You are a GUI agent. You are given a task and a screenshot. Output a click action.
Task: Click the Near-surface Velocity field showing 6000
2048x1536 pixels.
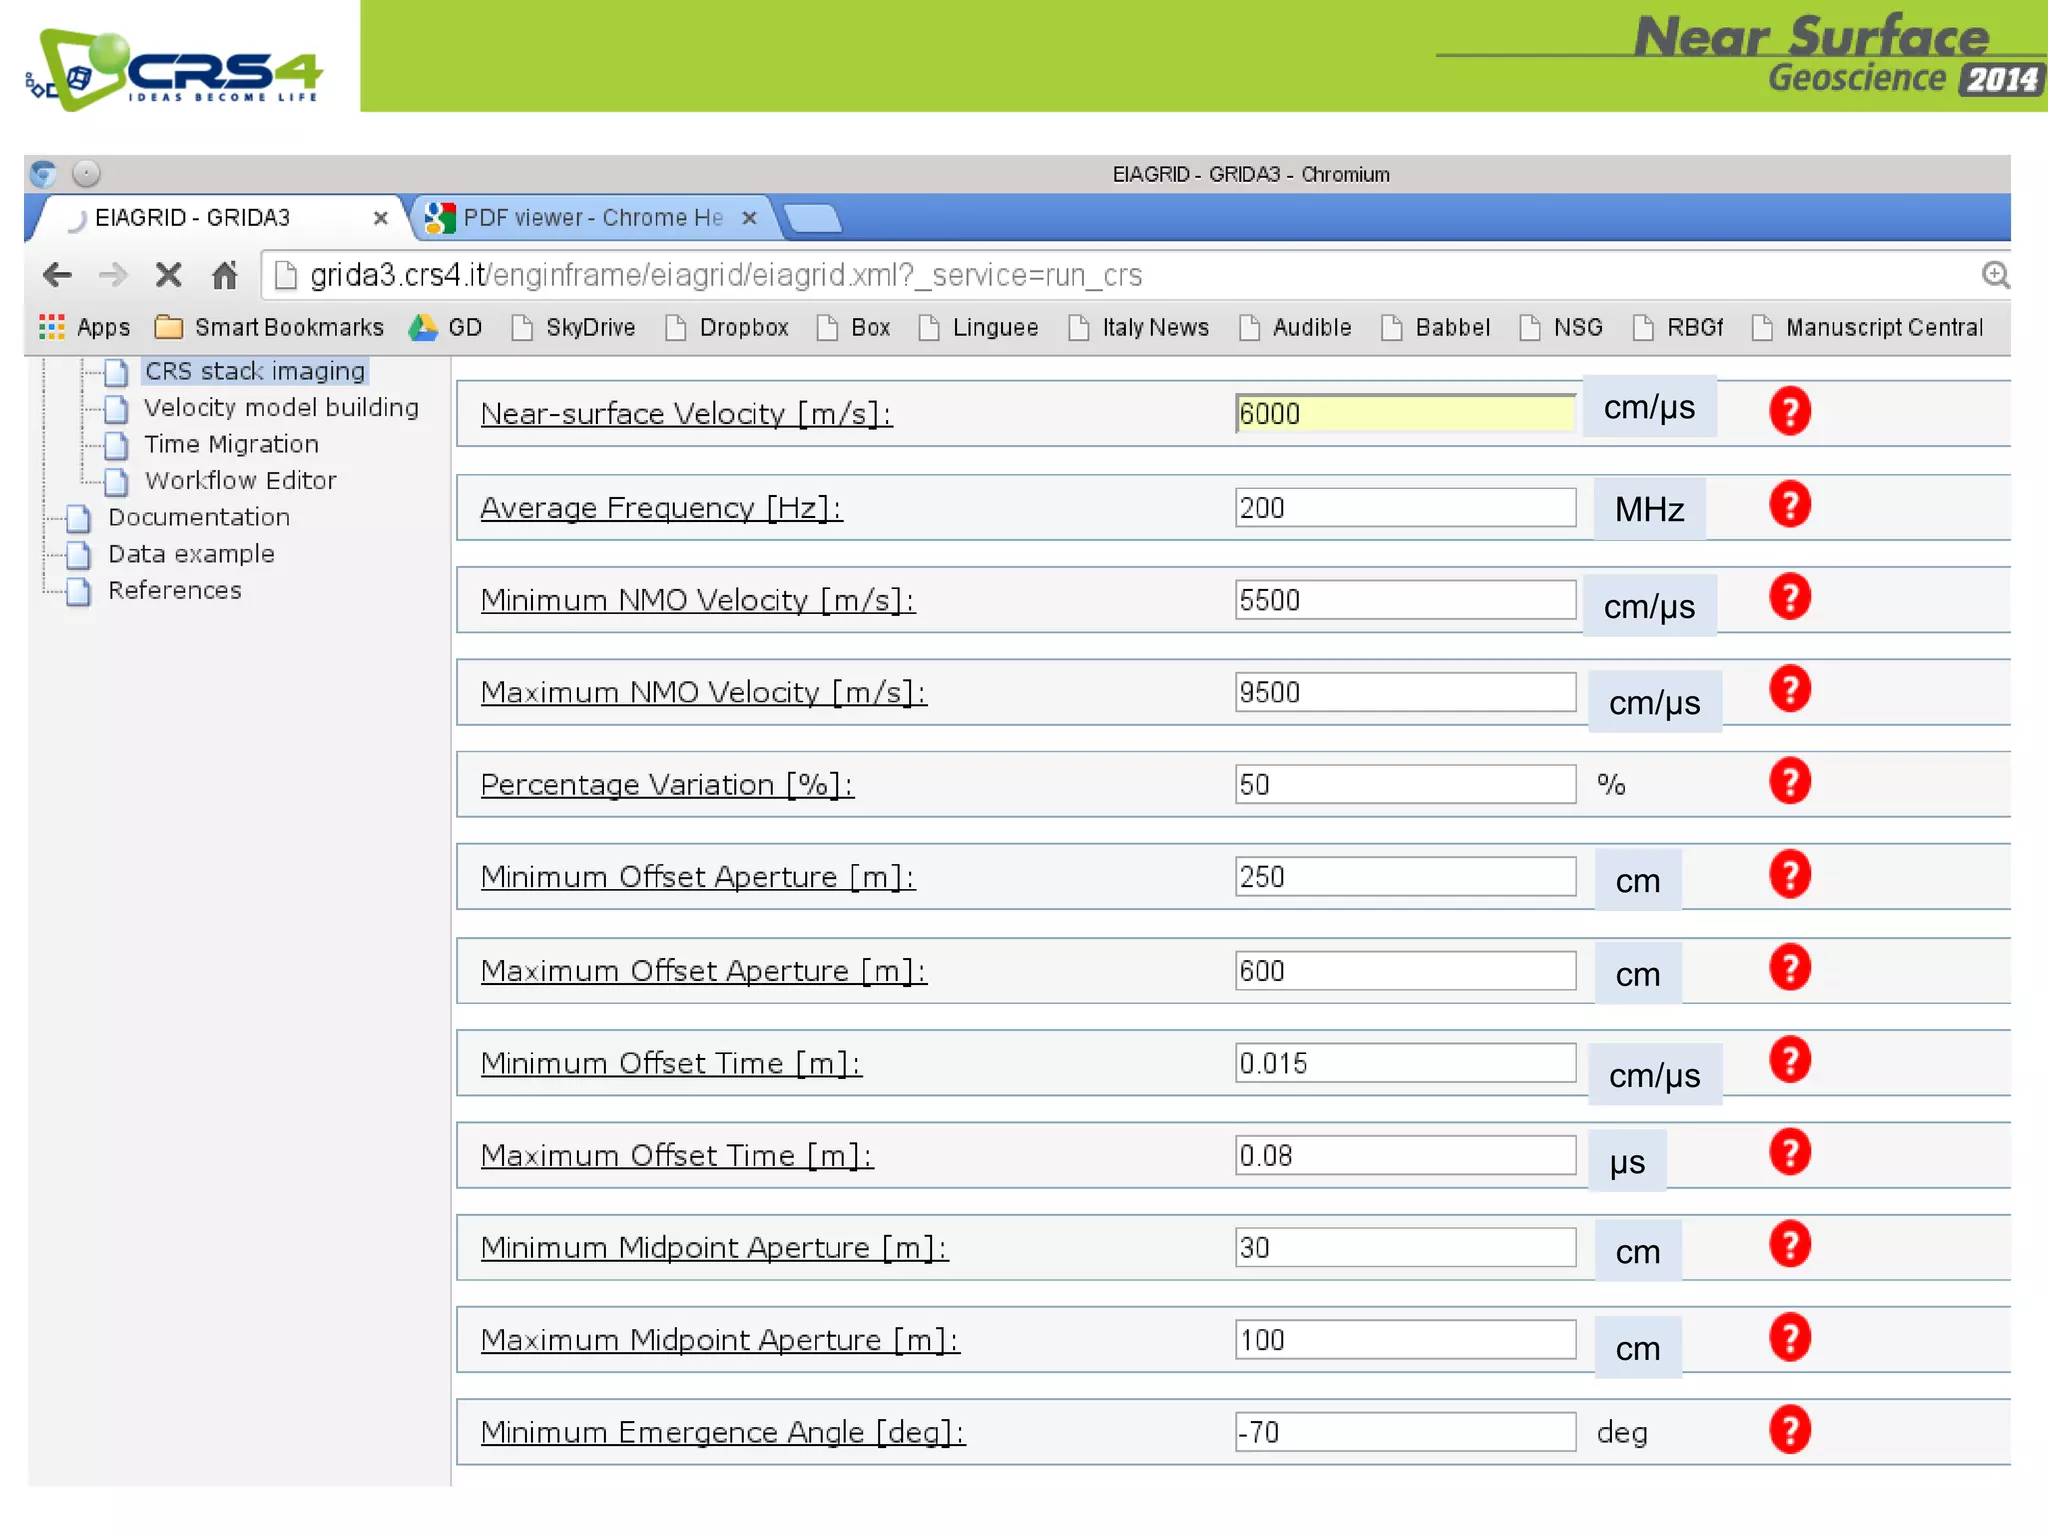pos(1405,413)
